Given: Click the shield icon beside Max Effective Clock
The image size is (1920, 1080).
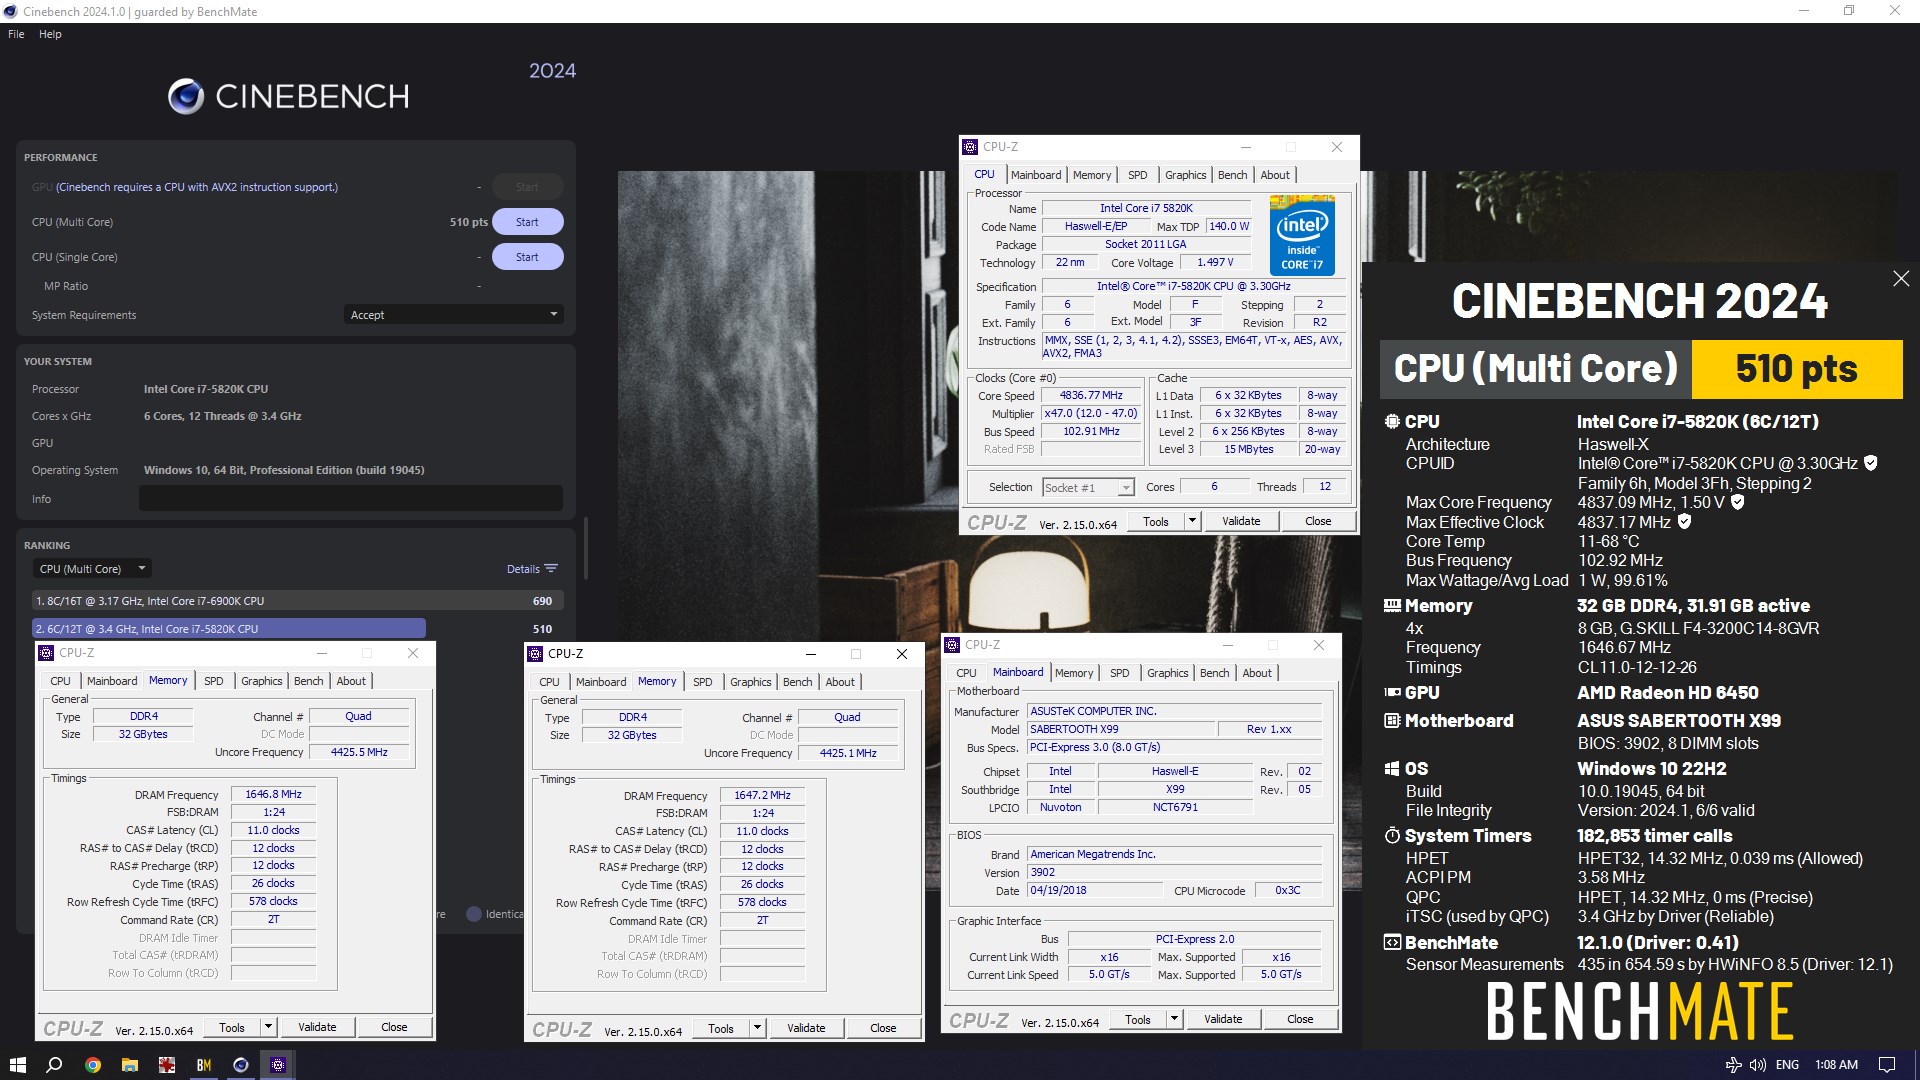Looking at the screenshot, I should tap(1684, 522).
